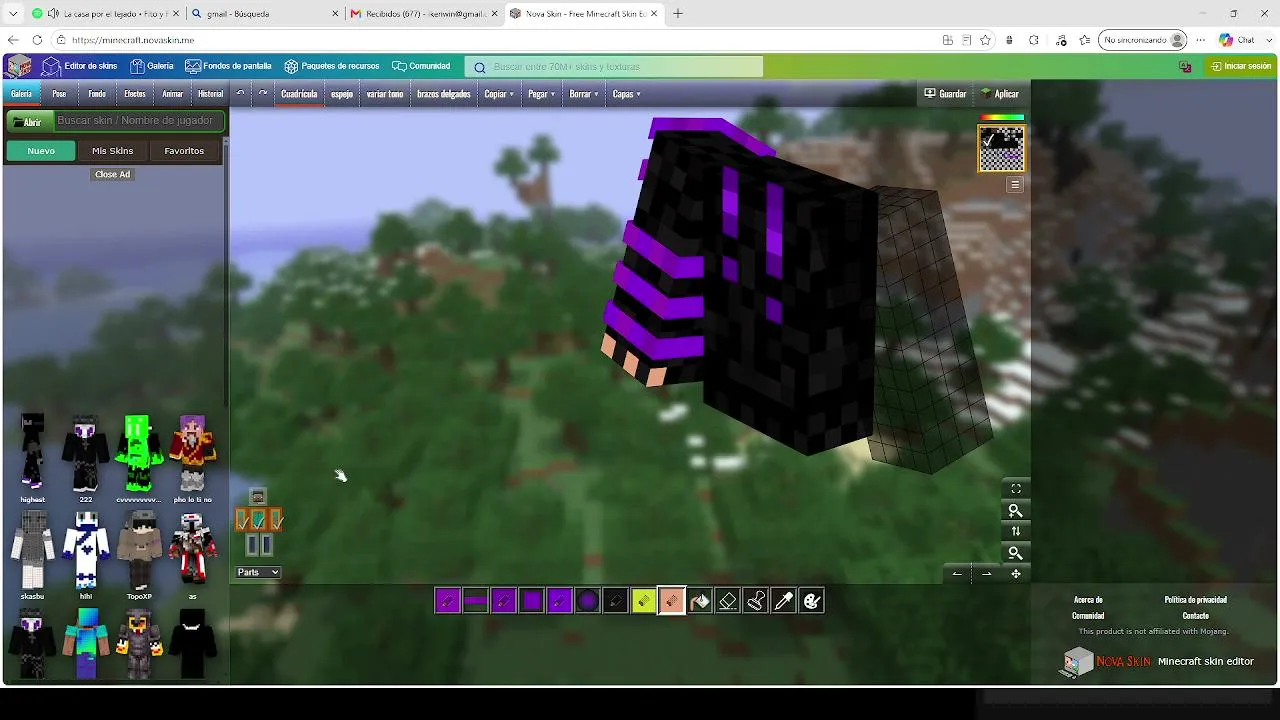The width and height of the screenshot is (1280, 720).
Task: Zoom in on the skin model
Action: [1016, 511]
